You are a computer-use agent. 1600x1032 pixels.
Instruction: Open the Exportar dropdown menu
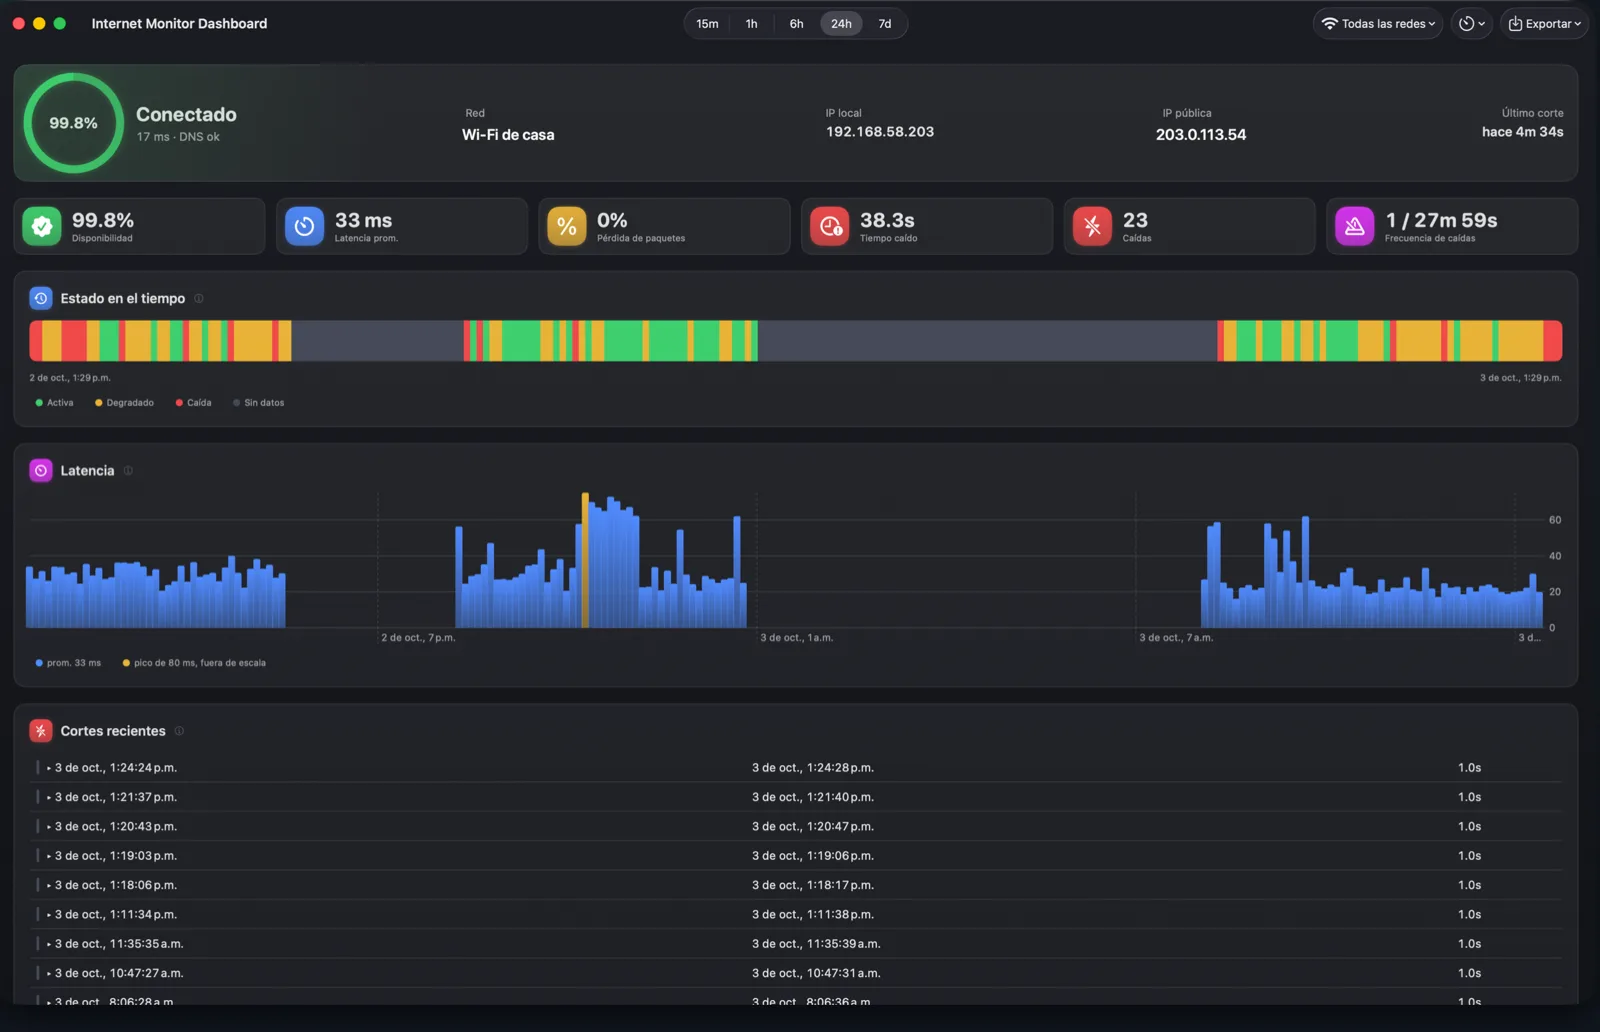(1544, 23)
